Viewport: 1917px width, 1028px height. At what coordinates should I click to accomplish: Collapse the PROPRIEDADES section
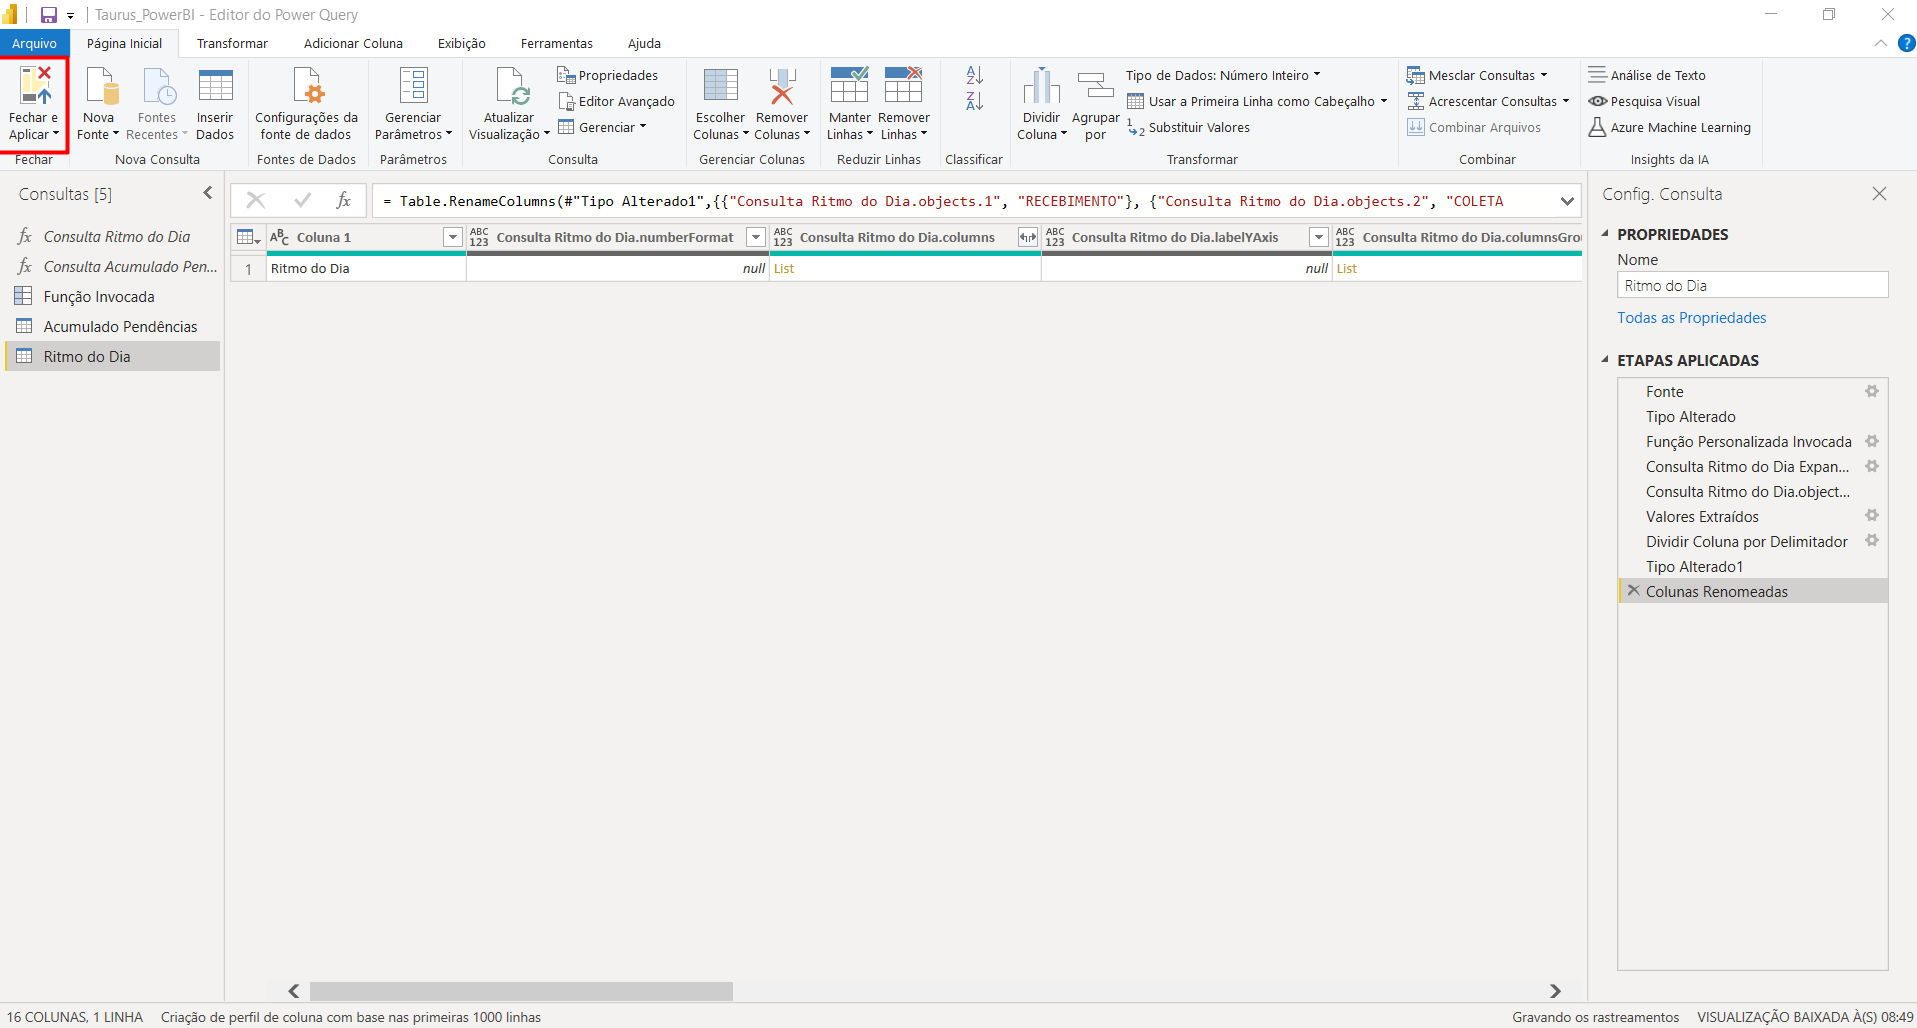point(1605,234)
